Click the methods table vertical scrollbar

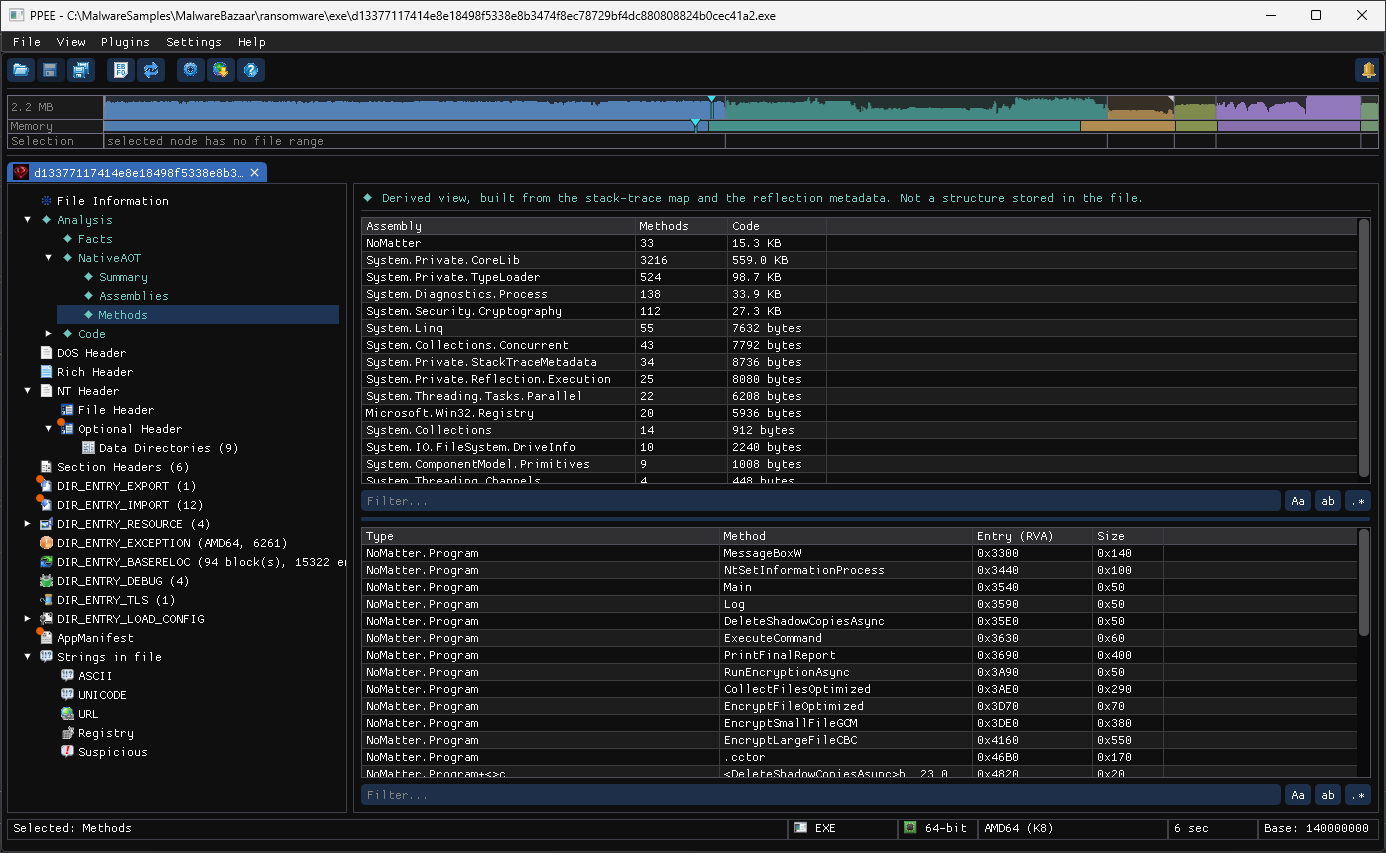(x=1364, y=582)
